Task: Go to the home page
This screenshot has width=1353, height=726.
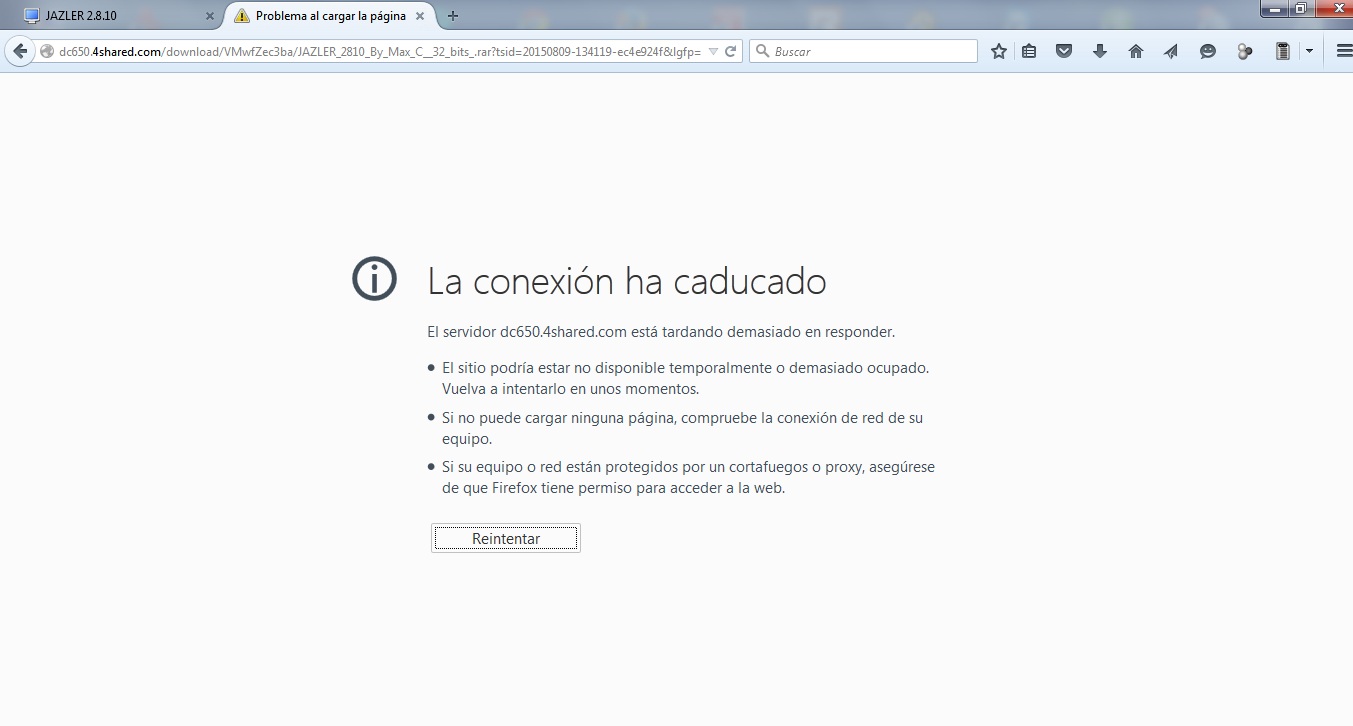Action: coord(1136,52)
